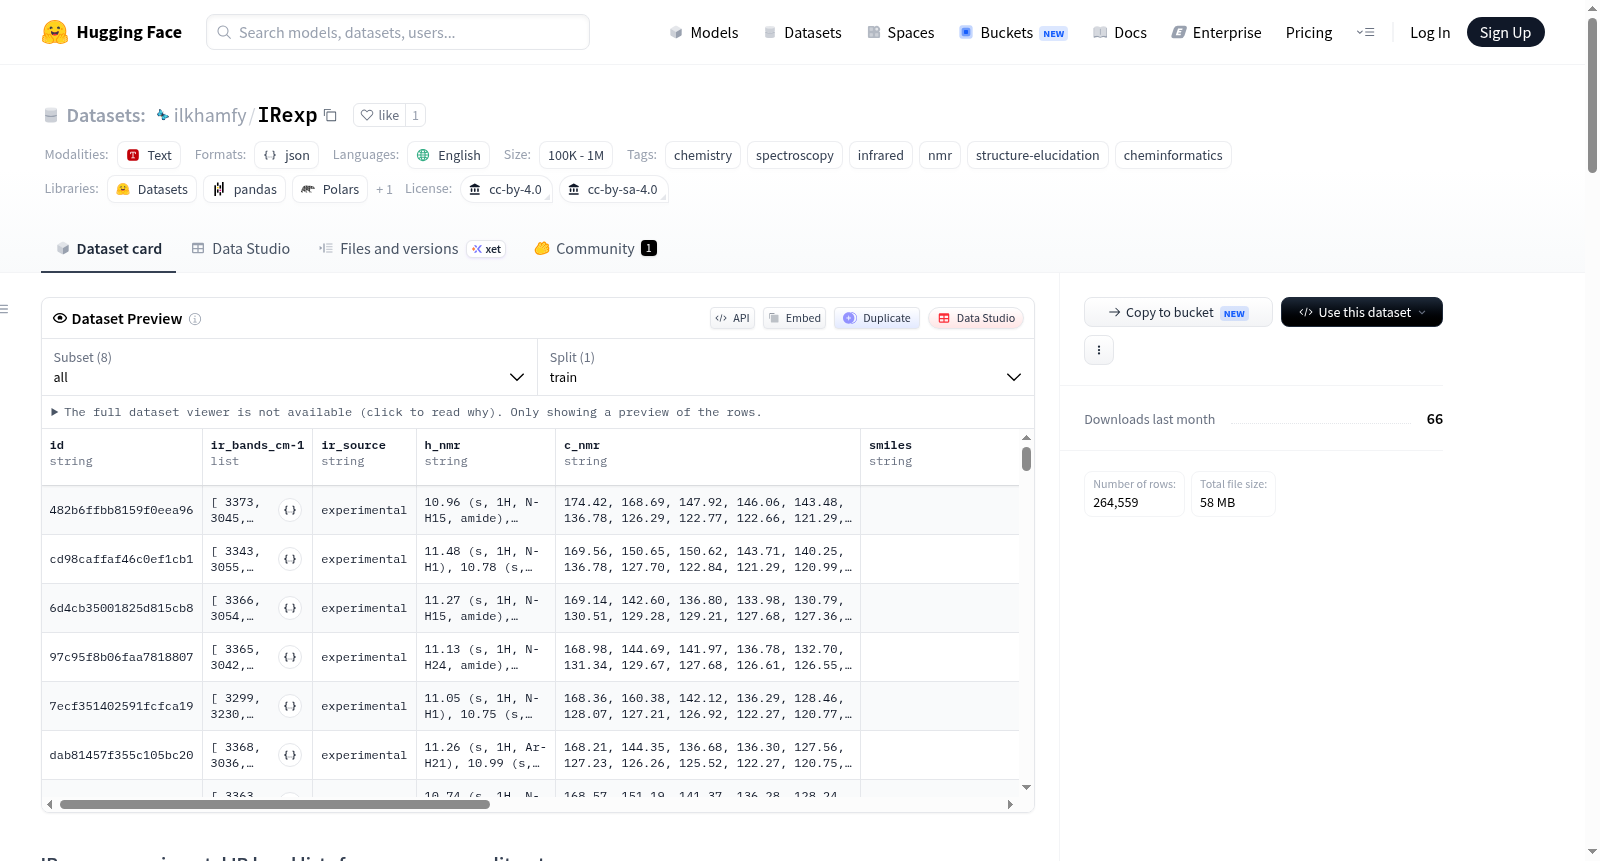This screenshot has width=1600, height=861.
Task: Show the additional libraries via +1
Action: (384, 189)
